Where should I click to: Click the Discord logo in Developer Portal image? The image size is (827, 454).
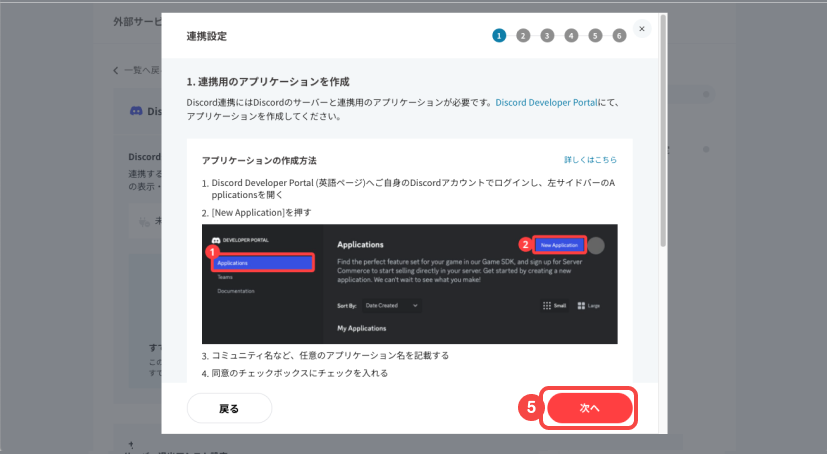(215, 241)
